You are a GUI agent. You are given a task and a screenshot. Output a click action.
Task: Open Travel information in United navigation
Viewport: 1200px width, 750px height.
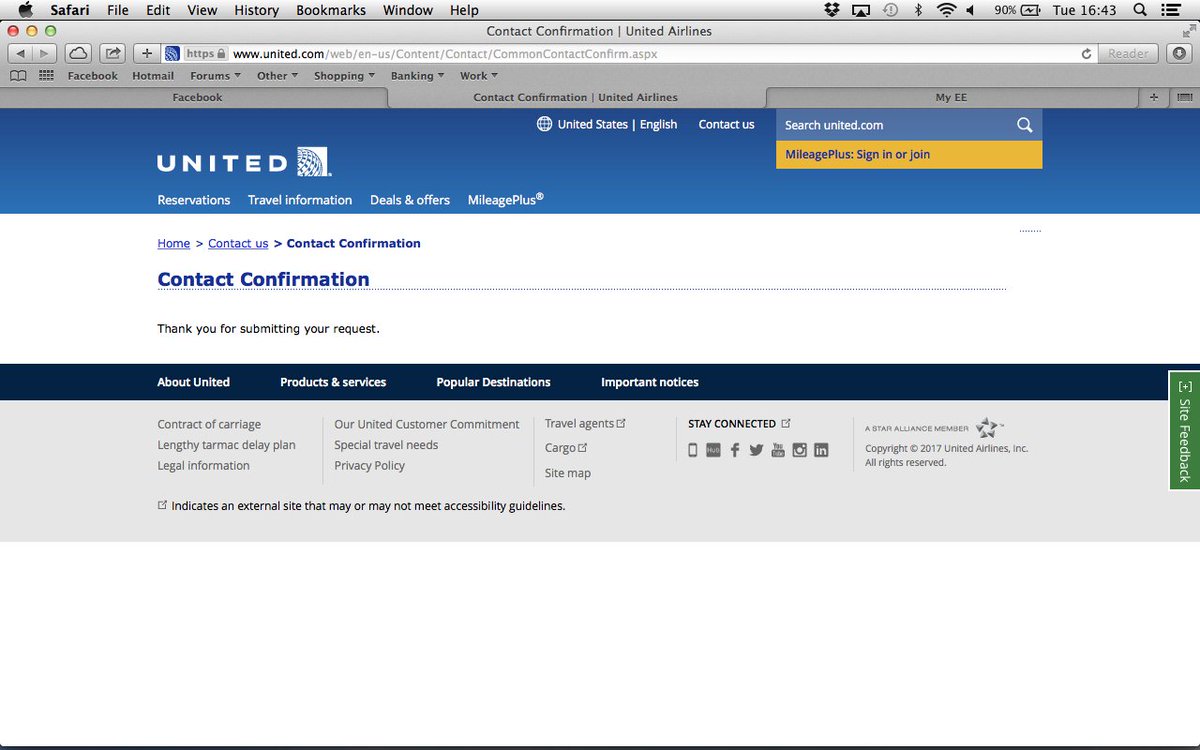tap(300, 200)
